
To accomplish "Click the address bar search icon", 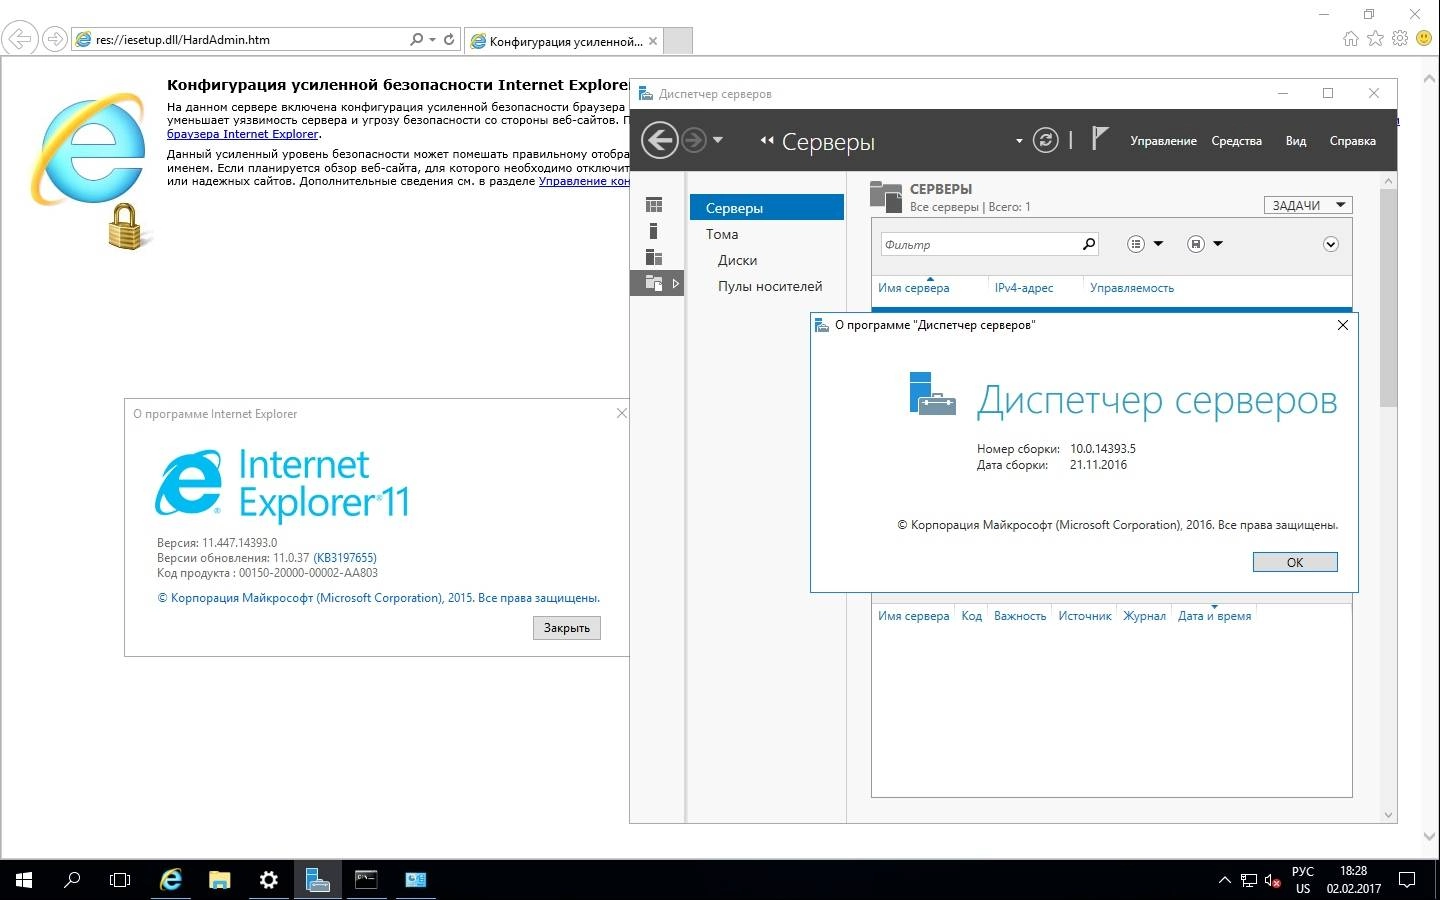I will pos(417,39).
